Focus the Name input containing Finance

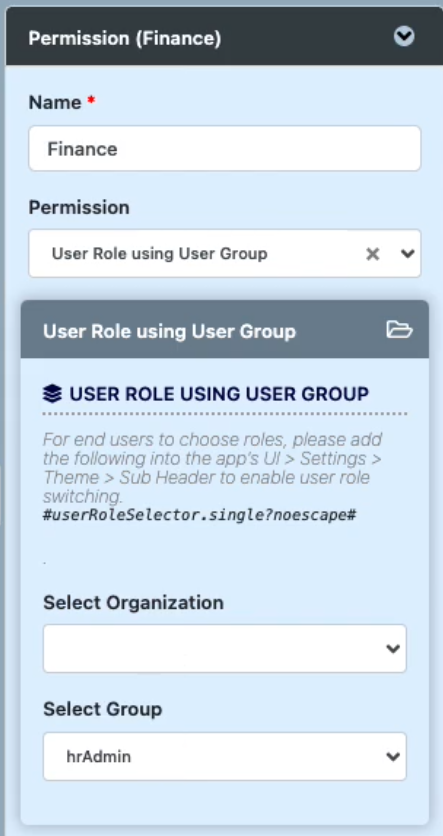coord(224,148)
